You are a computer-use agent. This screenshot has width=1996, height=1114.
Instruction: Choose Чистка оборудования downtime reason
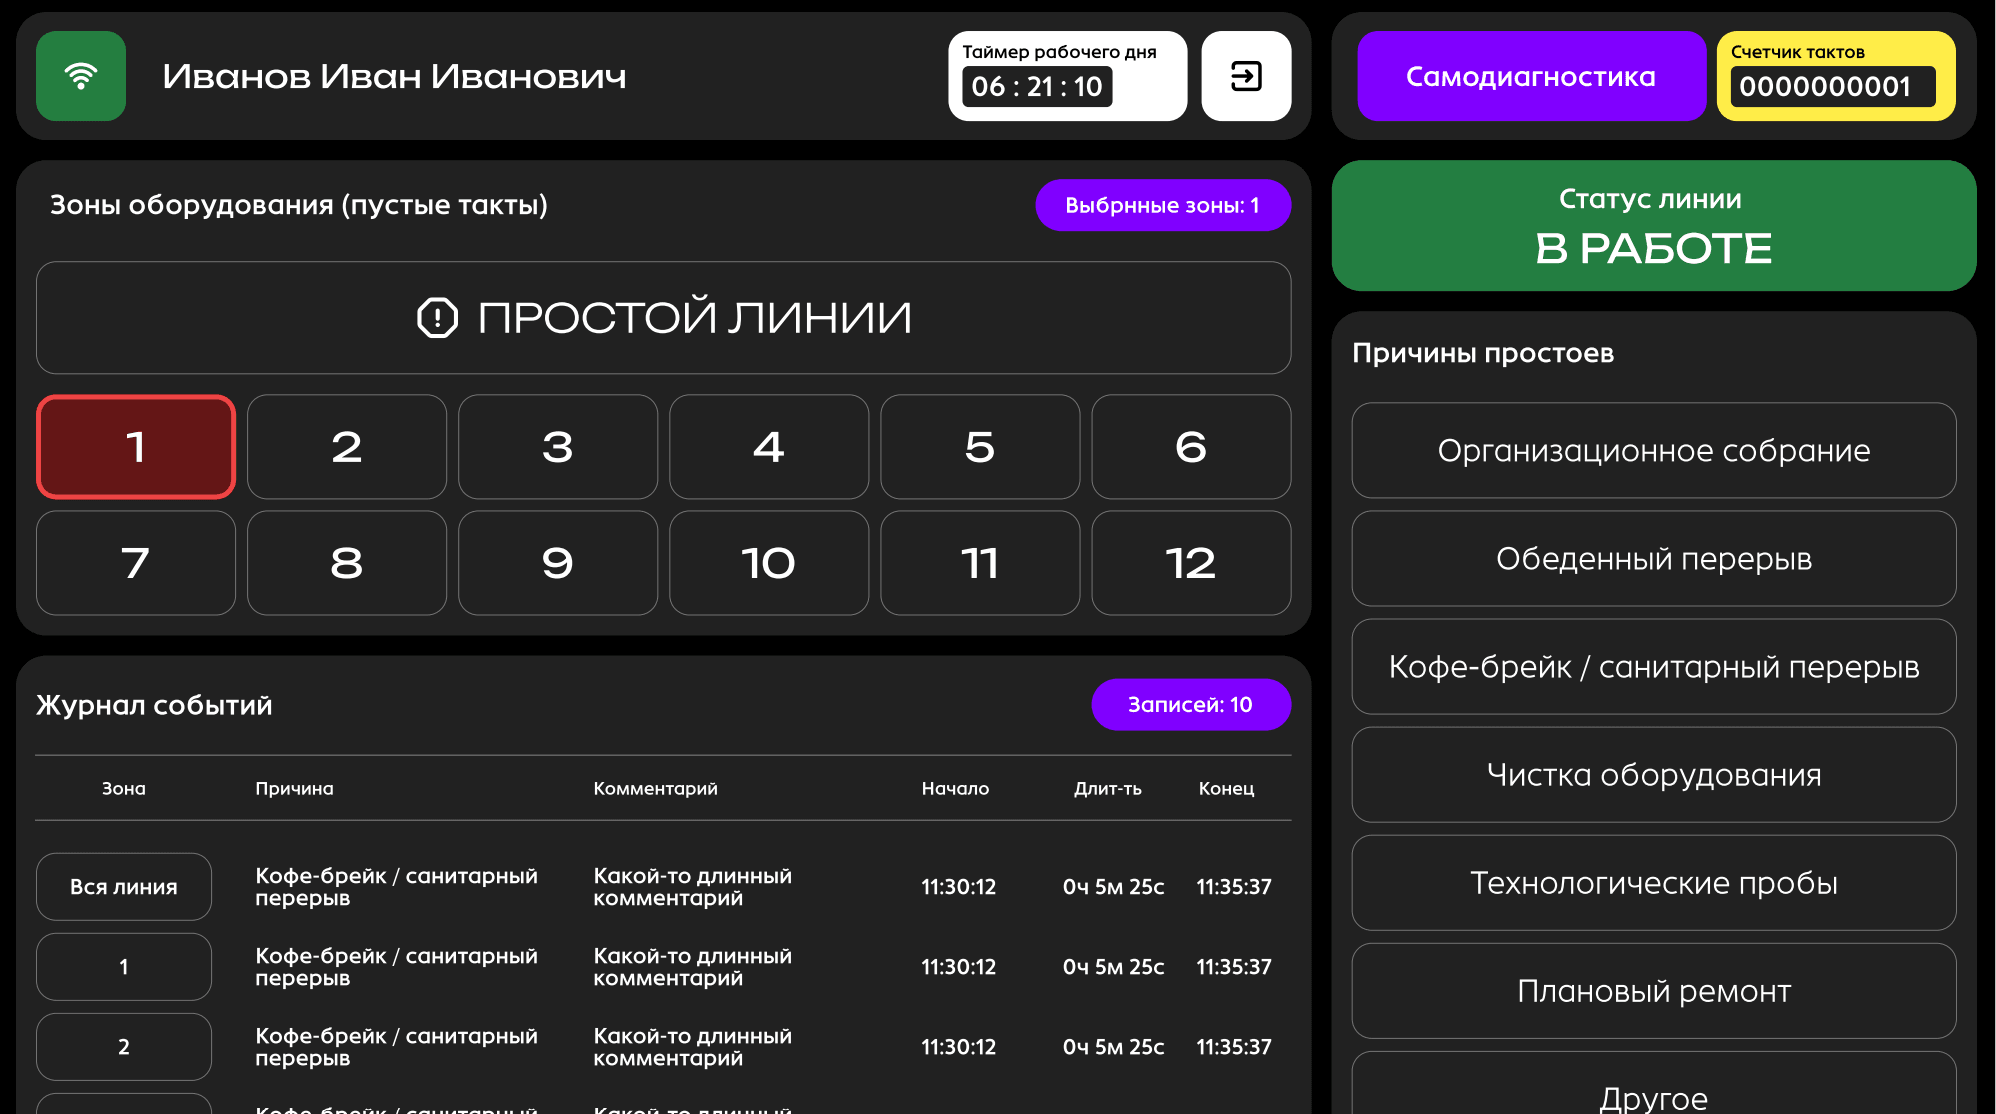point(1654,775)
